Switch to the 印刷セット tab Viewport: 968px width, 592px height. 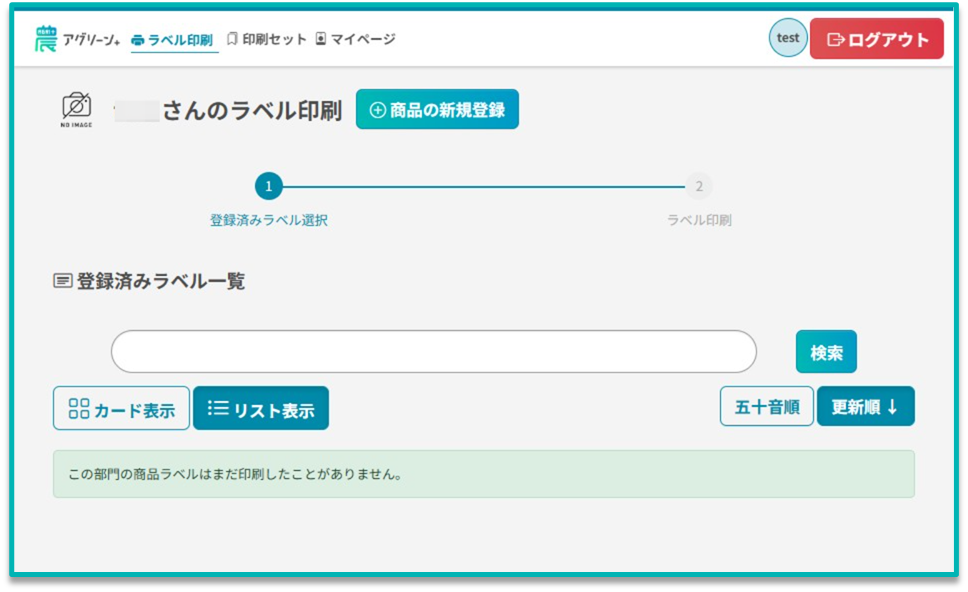(267, 39)
